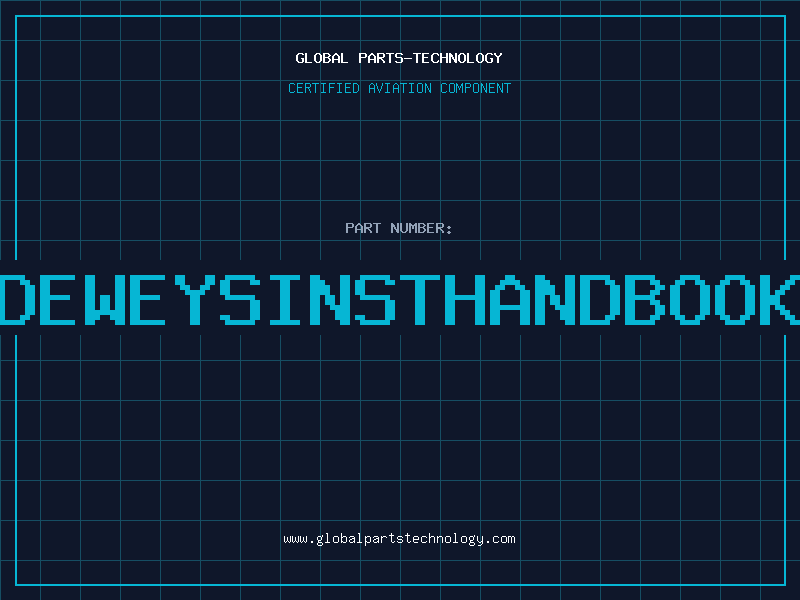Viewport: 800px width, 600px height.
Task: Open the www.globalpartstechnology.com link
Action: tap(399, 539)
